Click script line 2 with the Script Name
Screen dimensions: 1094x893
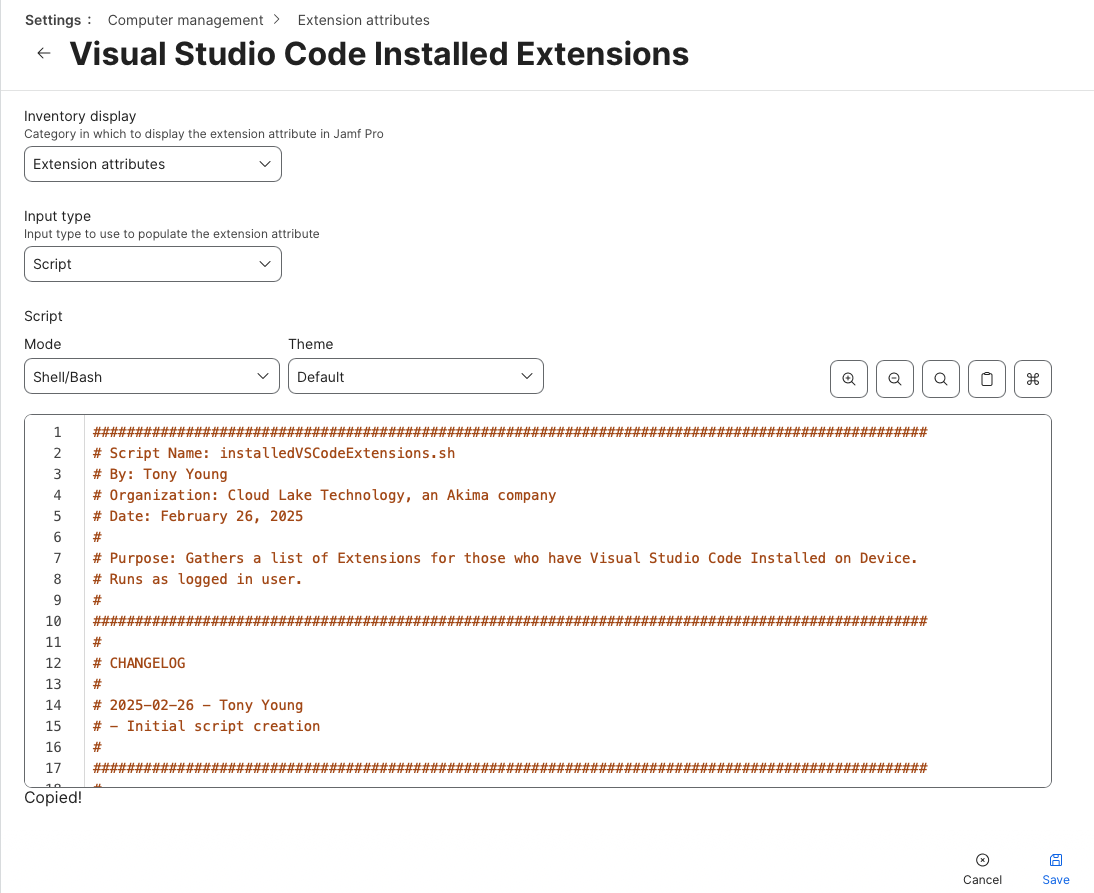click(274, 453)
